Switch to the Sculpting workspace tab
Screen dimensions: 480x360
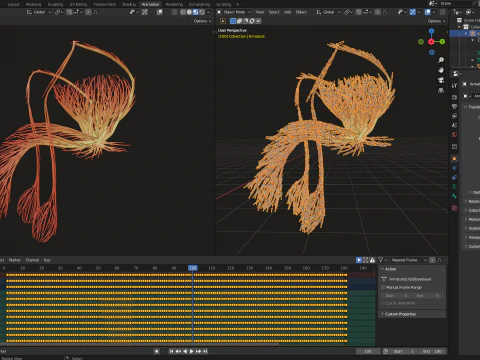point(55,4)
